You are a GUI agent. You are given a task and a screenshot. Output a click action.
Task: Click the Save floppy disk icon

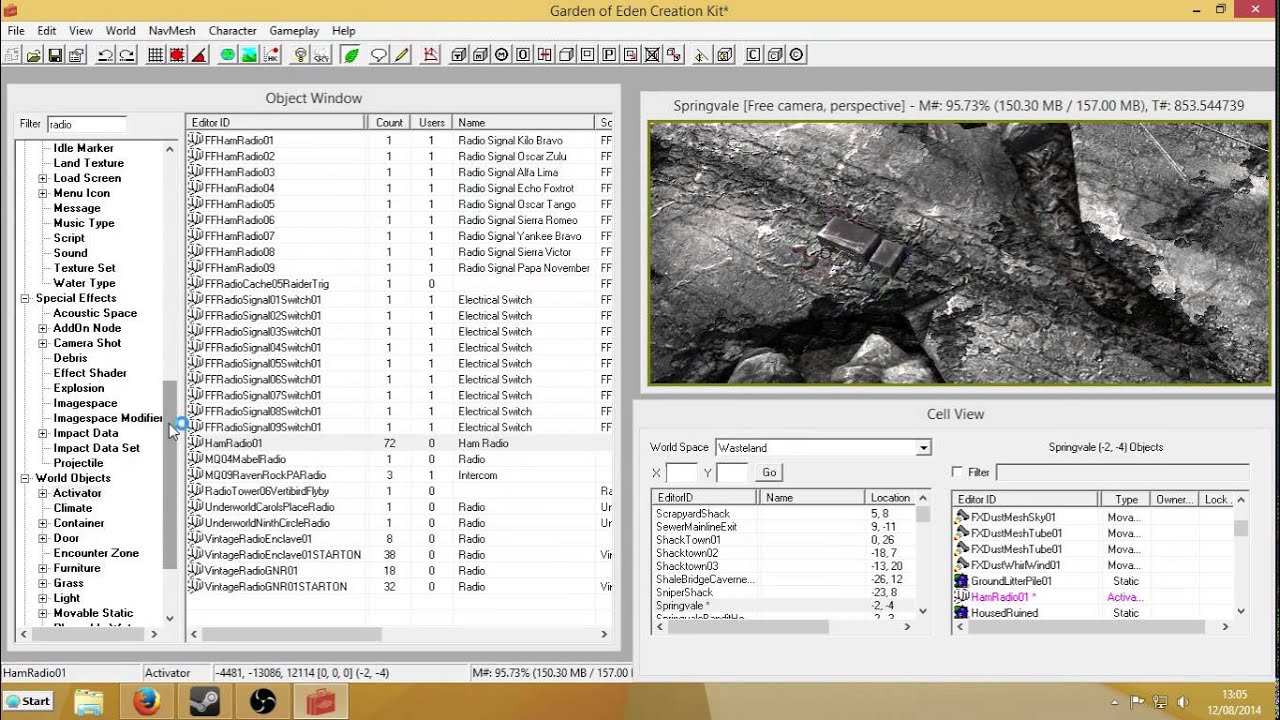click(55, 55)
